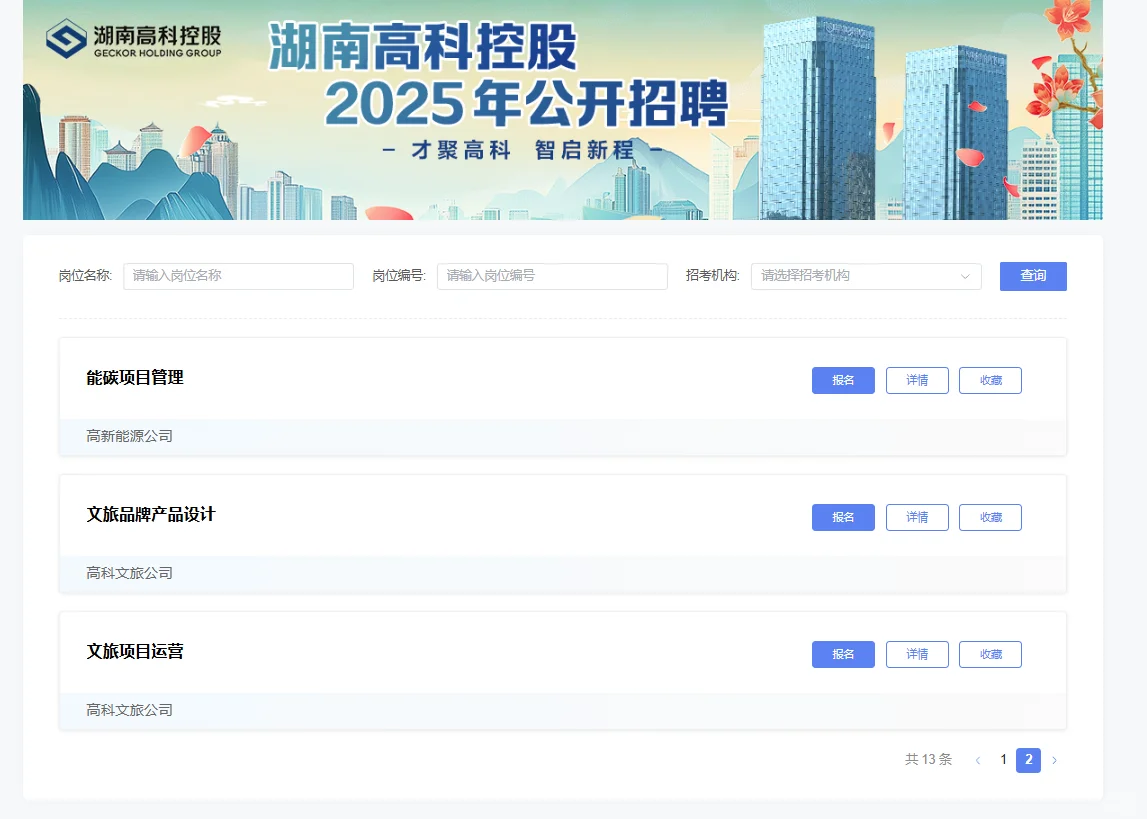Click 报名 for 文旅项目运营
The image size is (1147, 819).
click(x=843, y=654)
